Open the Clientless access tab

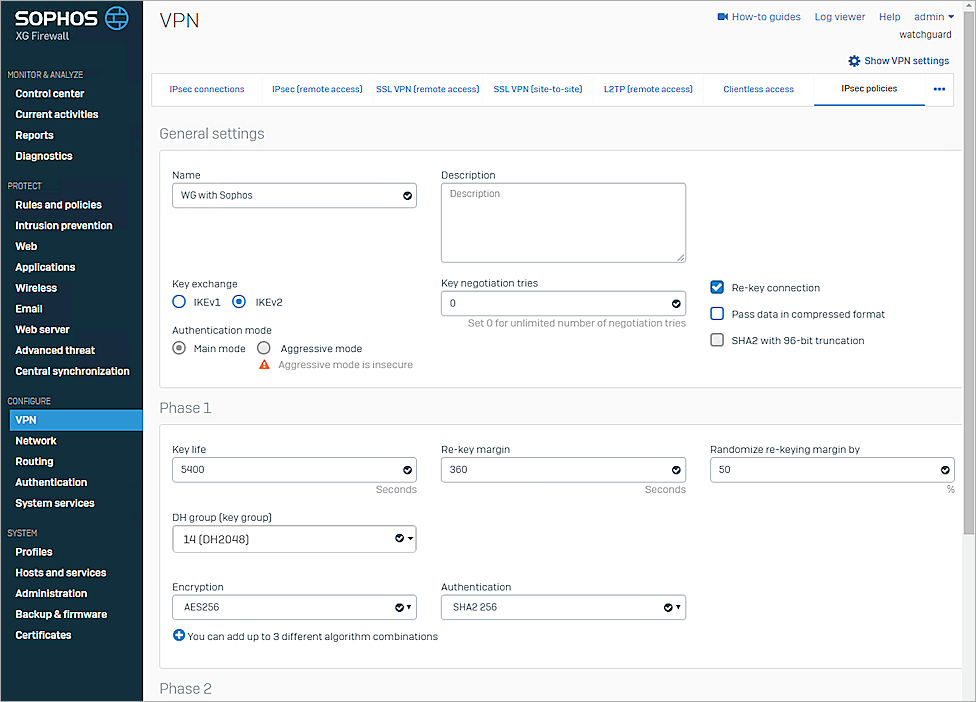pos(758,89)
